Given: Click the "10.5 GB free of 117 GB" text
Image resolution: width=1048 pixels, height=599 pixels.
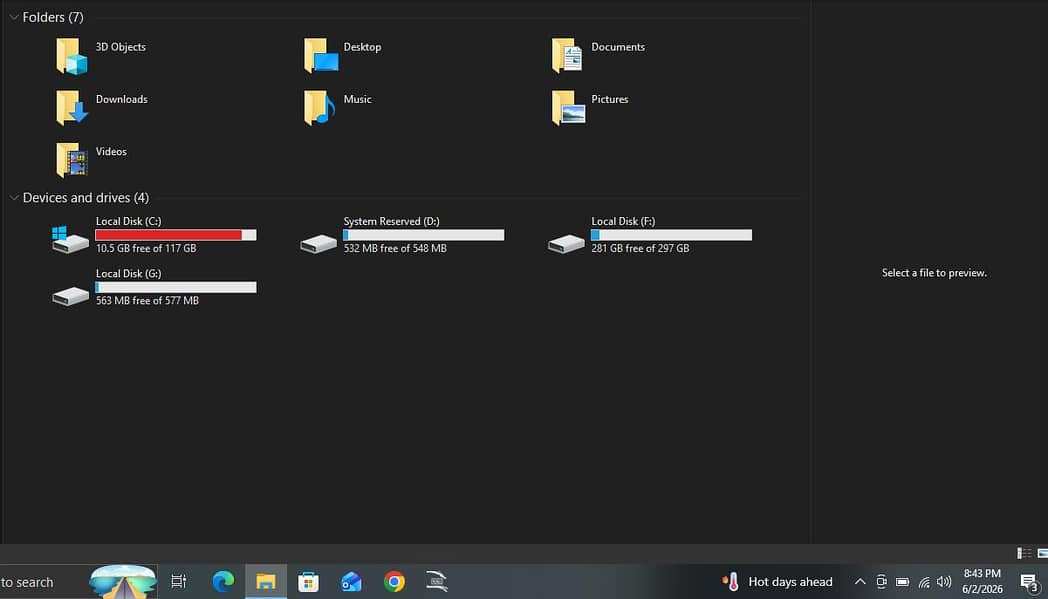Looking at the screenshot, I should [x=146, y=248].
